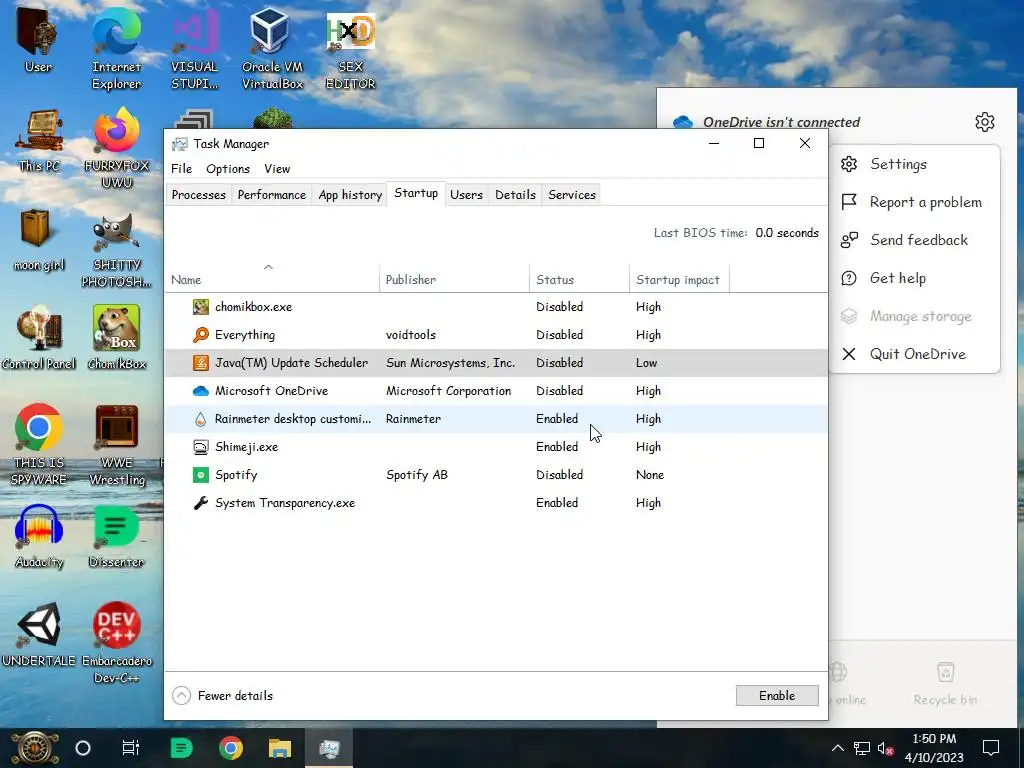Switch to the Processes tab

coord(199,195)
